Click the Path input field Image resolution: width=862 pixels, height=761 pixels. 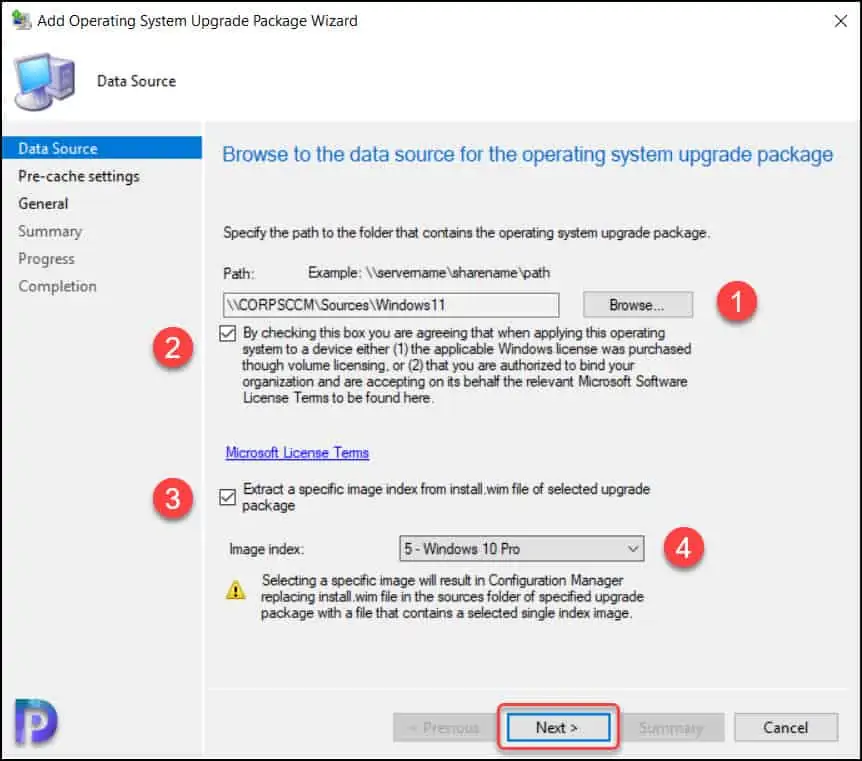pyautogui.click(x=391, y=305)
